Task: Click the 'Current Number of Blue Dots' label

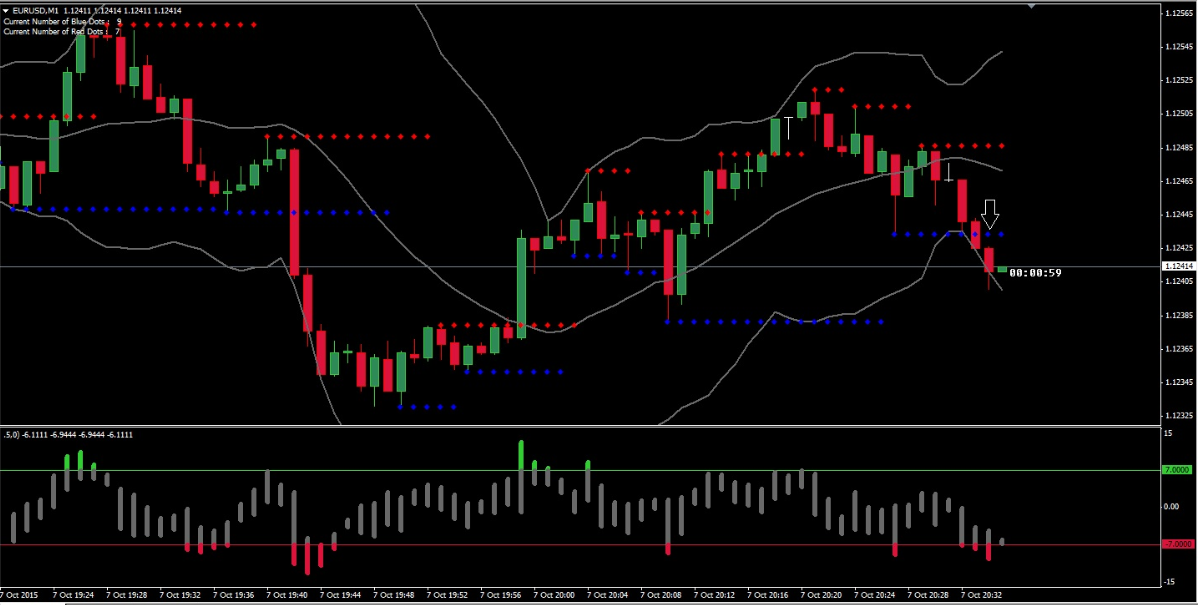Action: click(x=57, y=21)
